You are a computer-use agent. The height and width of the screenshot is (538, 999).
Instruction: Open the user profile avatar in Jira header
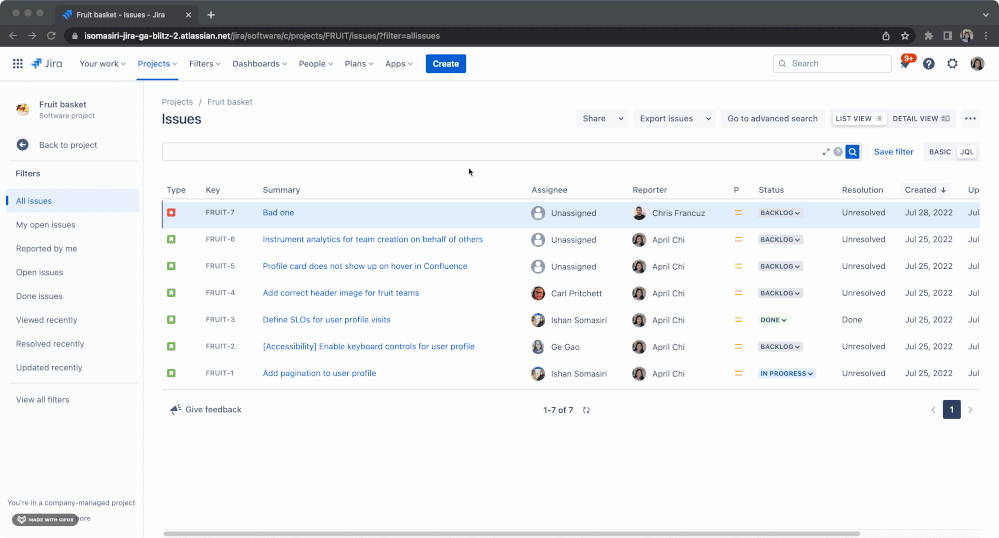pyautogui.click(x=977, y=64)
